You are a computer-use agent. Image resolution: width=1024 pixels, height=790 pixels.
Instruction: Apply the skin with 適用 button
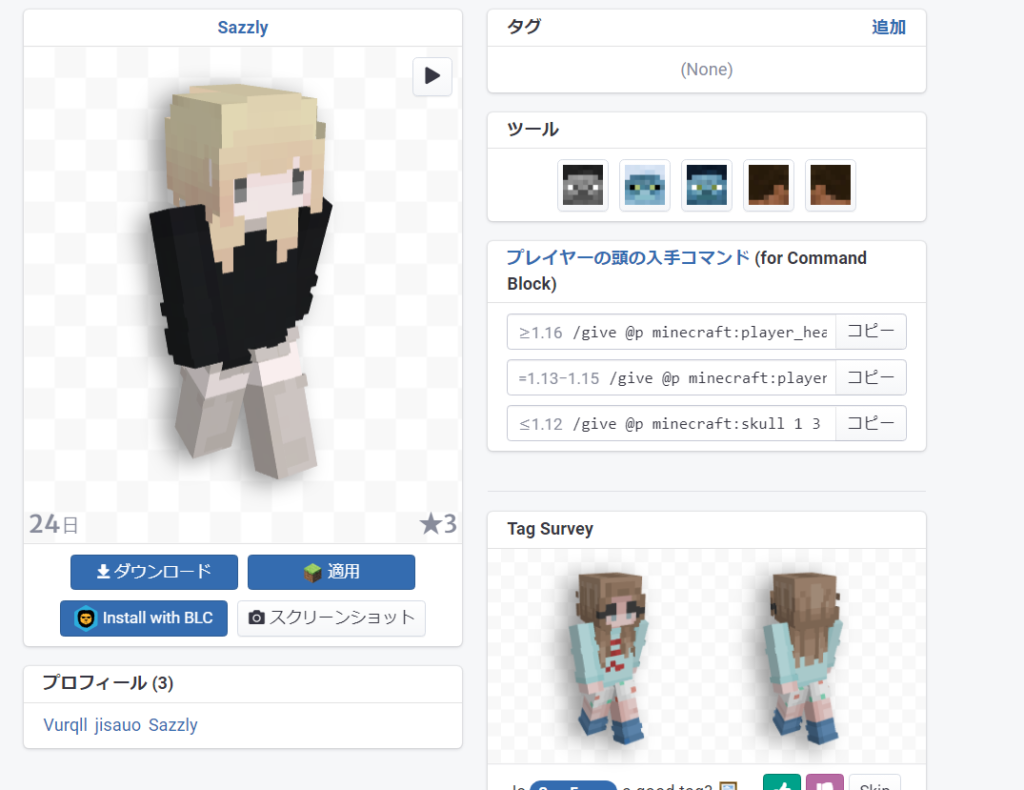pos(331,572)
